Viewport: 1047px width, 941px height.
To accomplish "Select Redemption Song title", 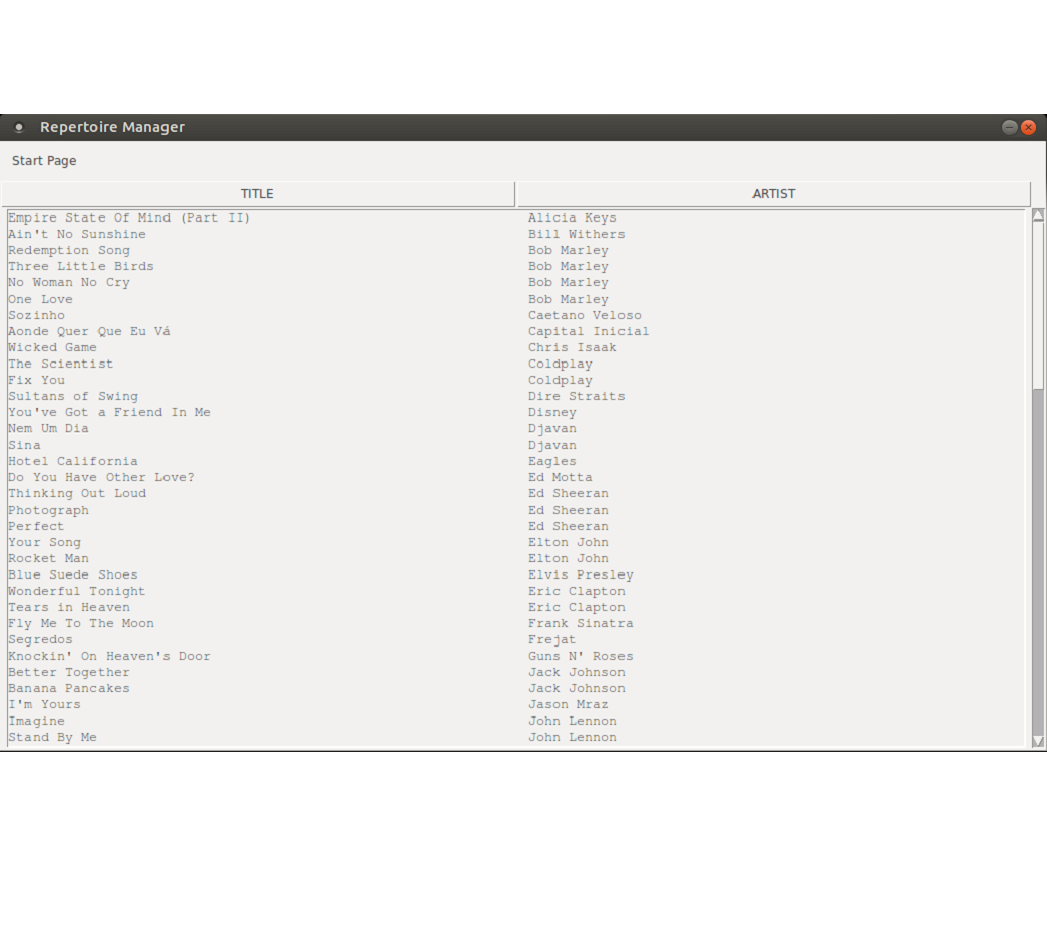I will point(69,250).
